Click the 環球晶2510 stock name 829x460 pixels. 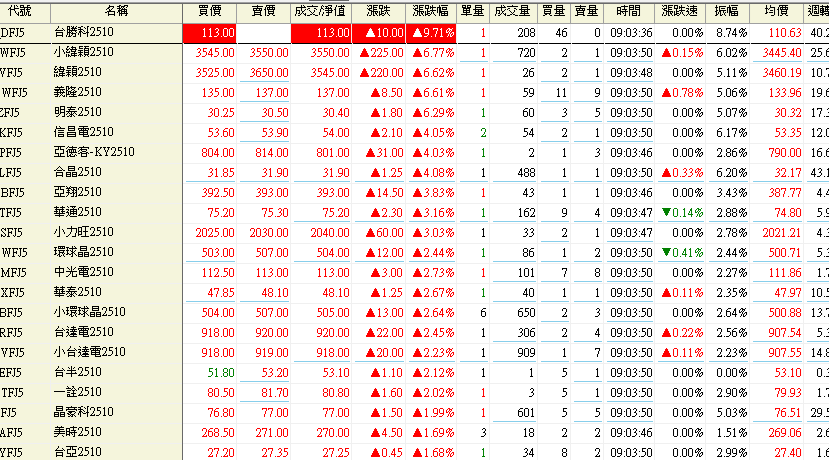click(x=85, y=252)
